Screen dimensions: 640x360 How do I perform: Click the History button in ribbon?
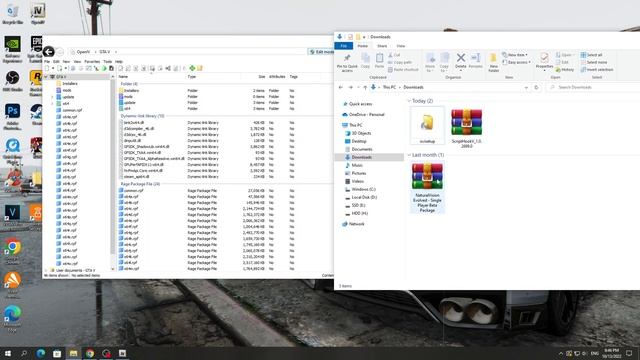(565, 70)
